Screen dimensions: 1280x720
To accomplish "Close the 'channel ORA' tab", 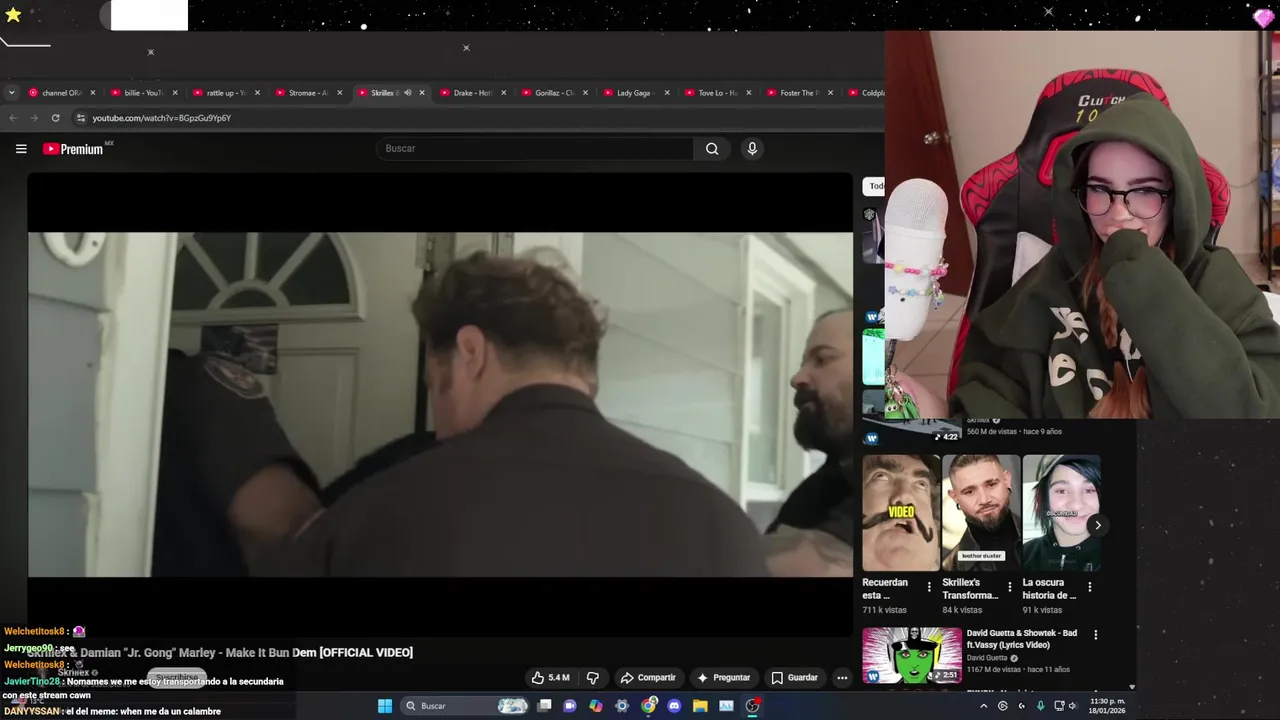I will [x=93, y=93].
